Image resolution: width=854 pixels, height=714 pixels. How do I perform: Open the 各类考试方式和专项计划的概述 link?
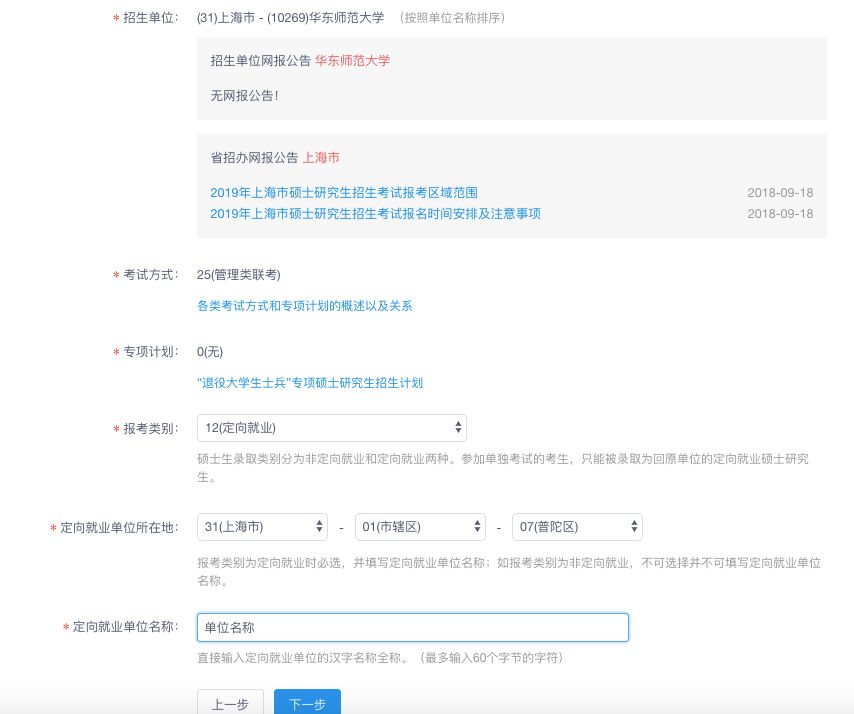tap(305, 306)
